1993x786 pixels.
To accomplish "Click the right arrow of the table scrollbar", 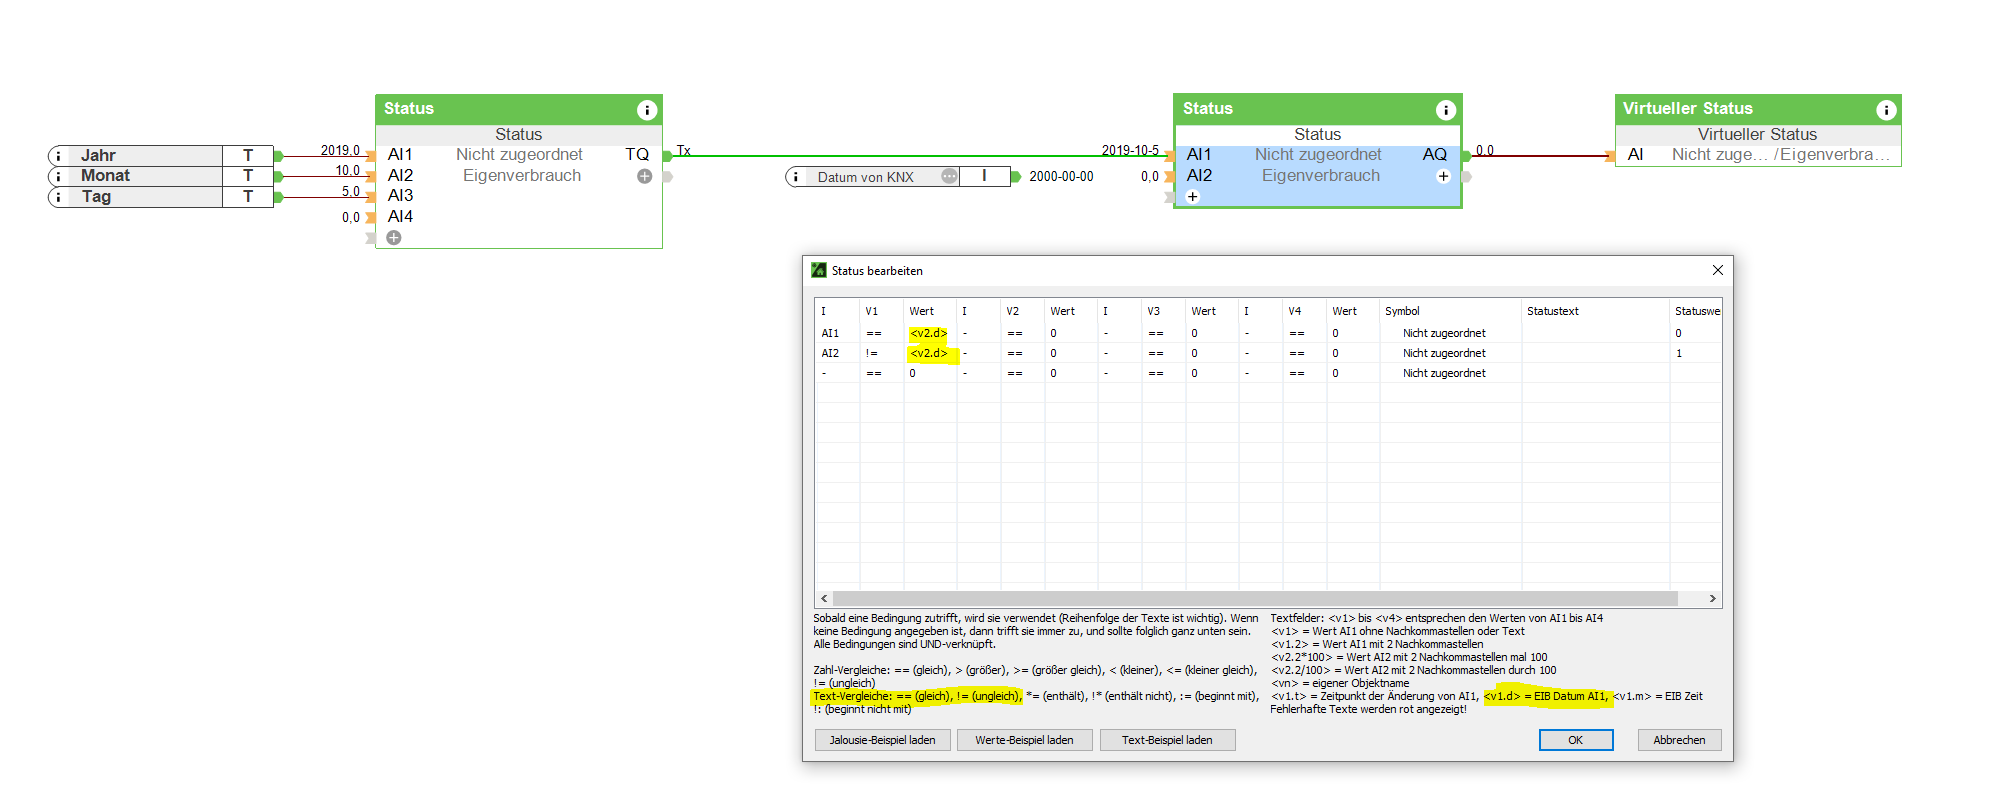I will click(1712, 598).
